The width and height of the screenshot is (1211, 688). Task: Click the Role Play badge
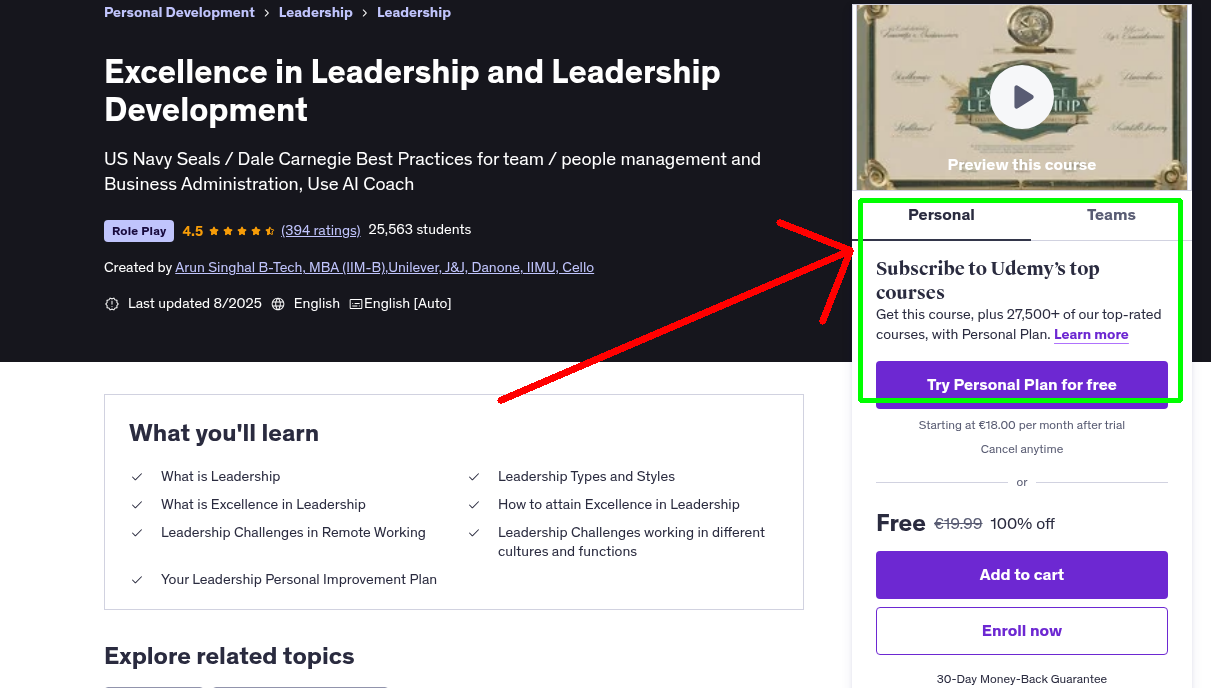click(138, 230)
